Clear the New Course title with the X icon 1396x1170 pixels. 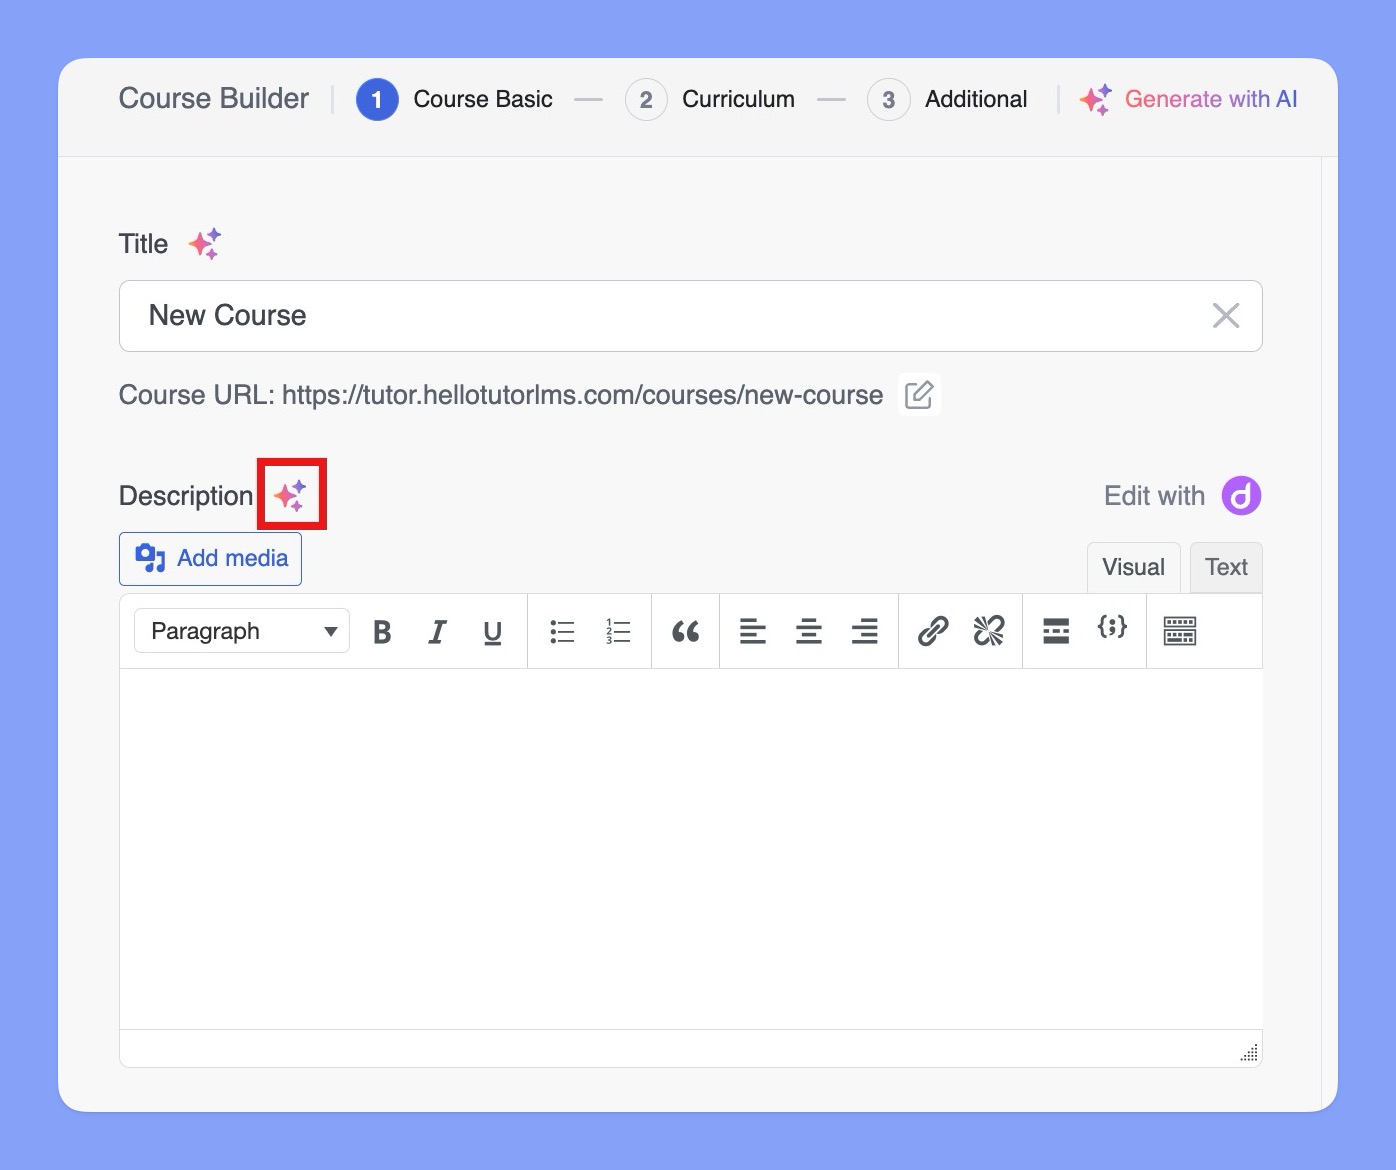pos(1225,316)
